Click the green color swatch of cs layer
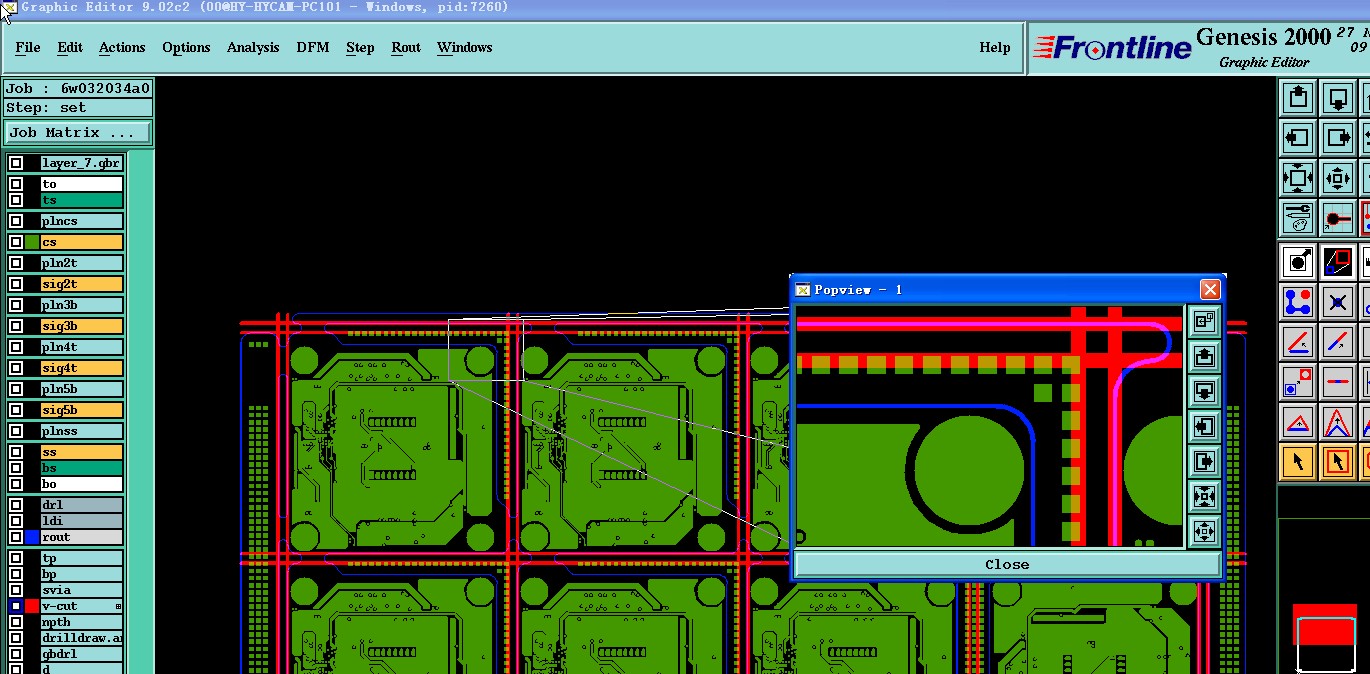1370x674 pixels. [33, 242]
